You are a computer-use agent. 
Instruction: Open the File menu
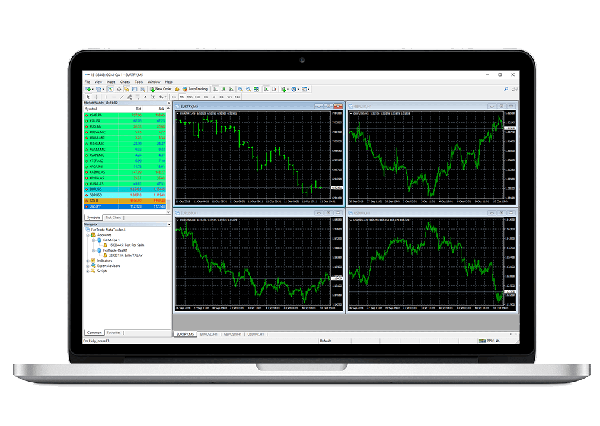coord(88,81)
